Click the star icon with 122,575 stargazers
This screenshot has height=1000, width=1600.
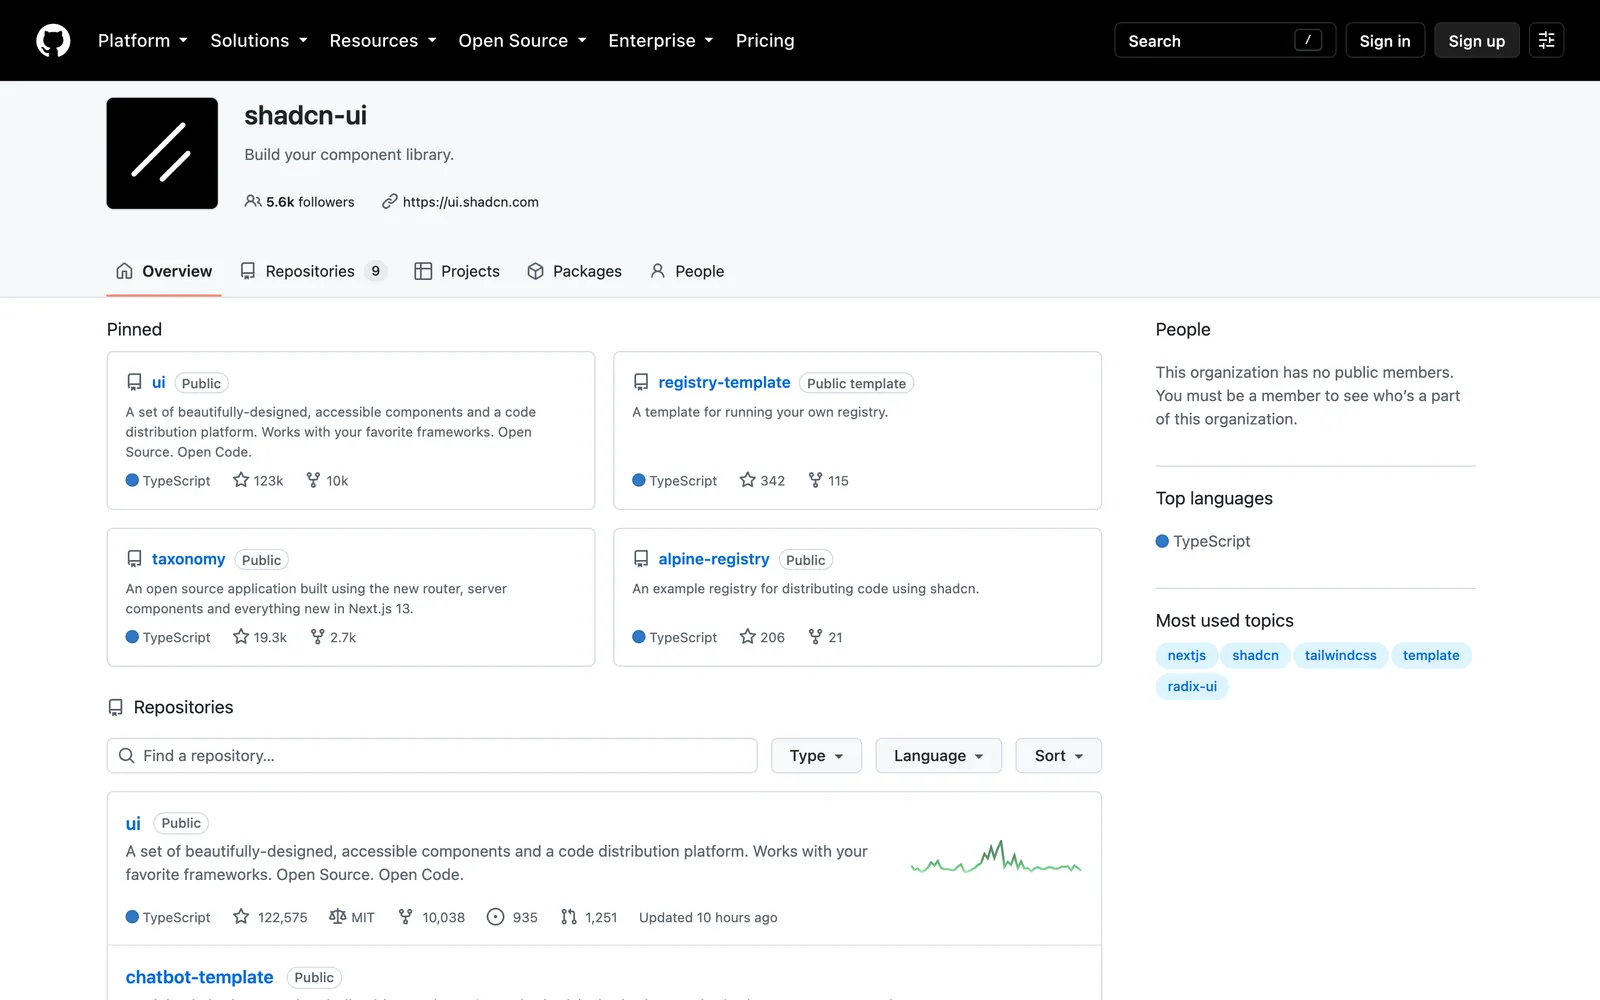pos(241,917)
